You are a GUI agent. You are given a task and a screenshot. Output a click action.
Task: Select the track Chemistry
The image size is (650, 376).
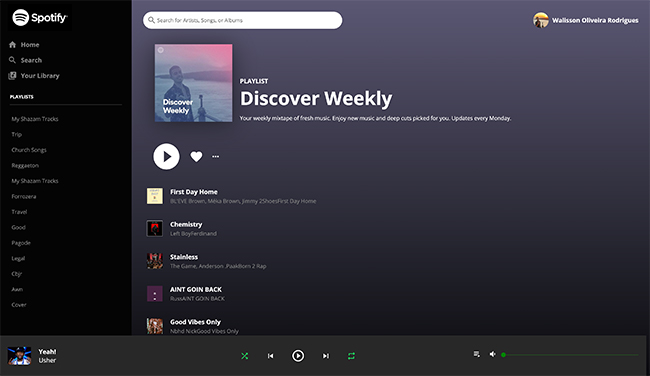pyautogui.click(x=186, y=224)
